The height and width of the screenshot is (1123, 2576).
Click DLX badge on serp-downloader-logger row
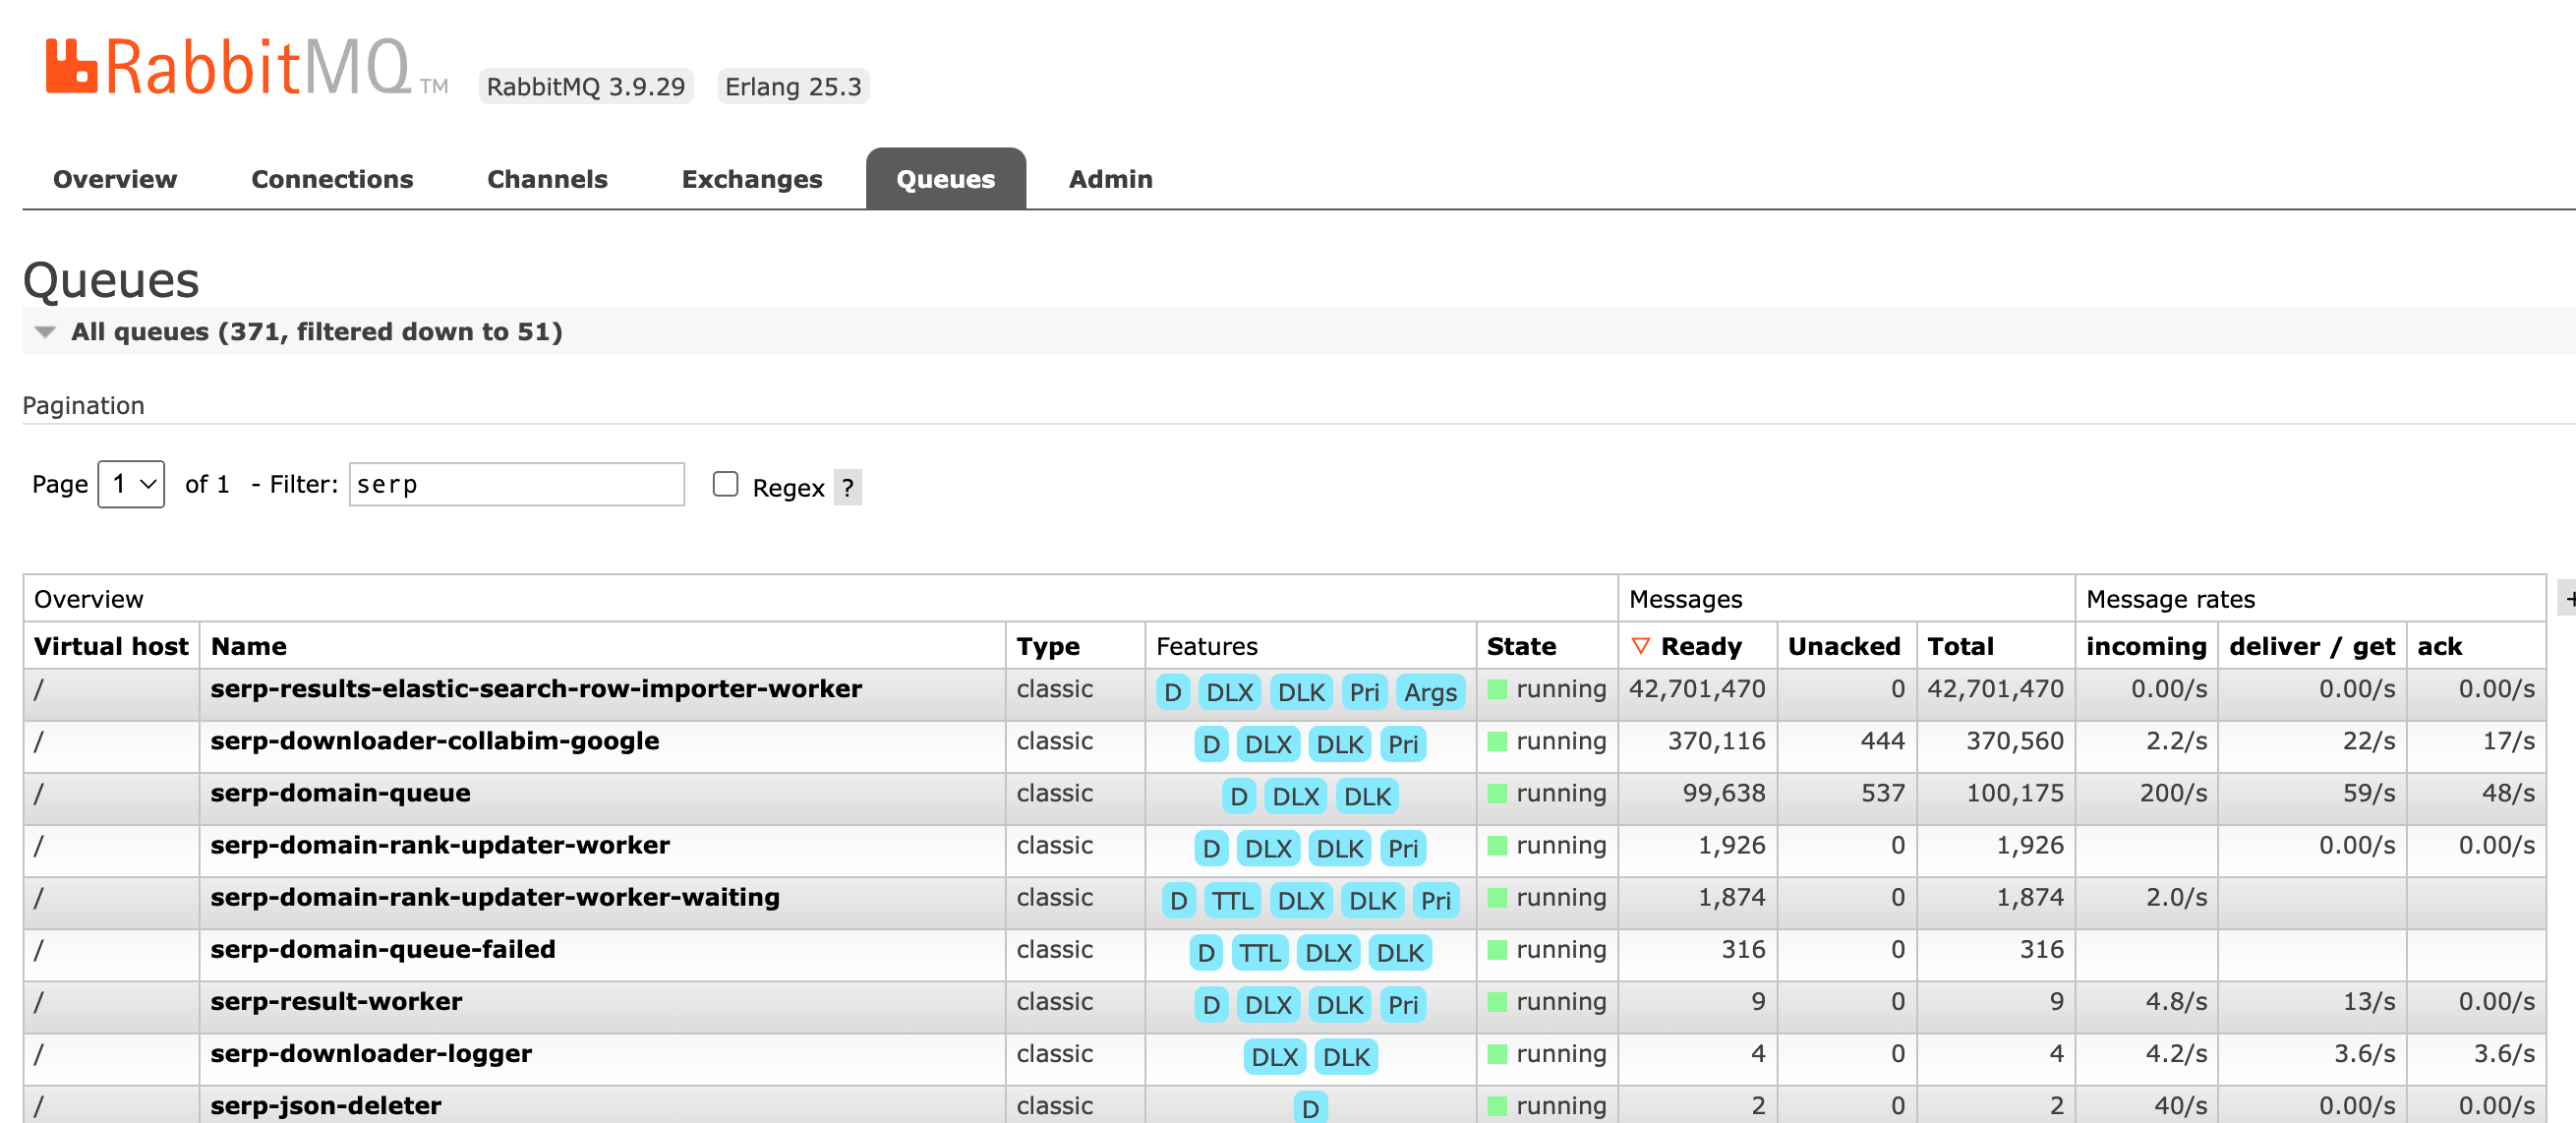coord(1275,1056)
